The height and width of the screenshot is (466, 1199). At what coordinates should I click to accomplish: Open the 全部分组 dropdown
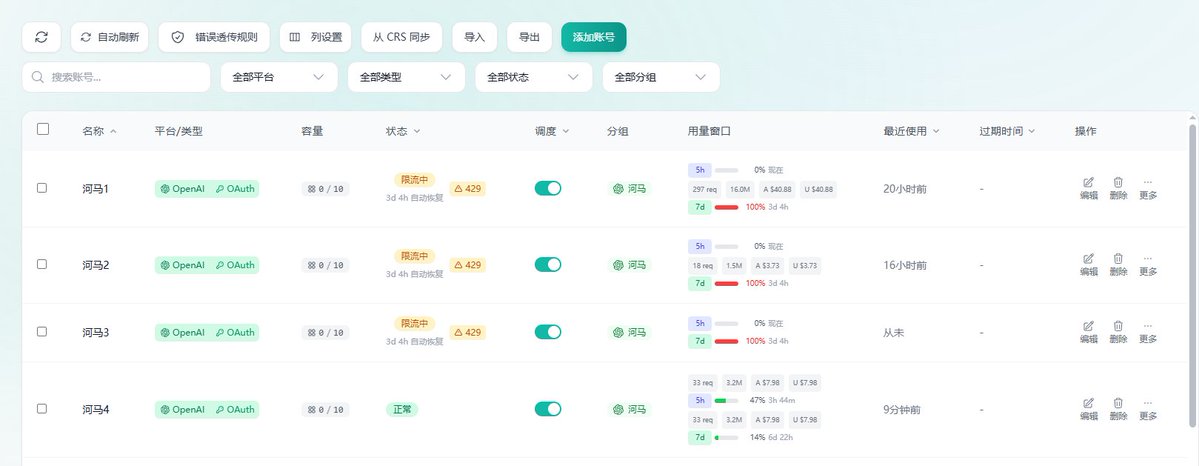coord(661,77)
